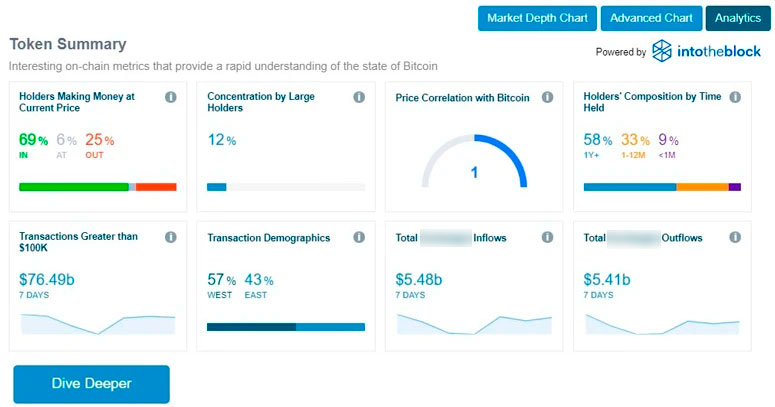The height and width of the screenshot is (407, 775).
Task: Click the $76.49b transactions sparkline chart
Action: 98,323
